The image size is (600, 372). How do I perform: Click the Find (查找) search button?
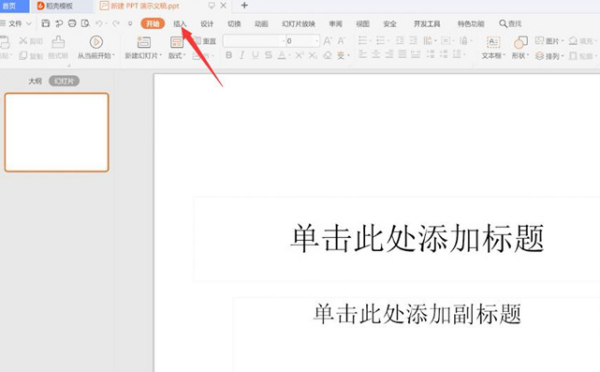(x=510, y=24)
